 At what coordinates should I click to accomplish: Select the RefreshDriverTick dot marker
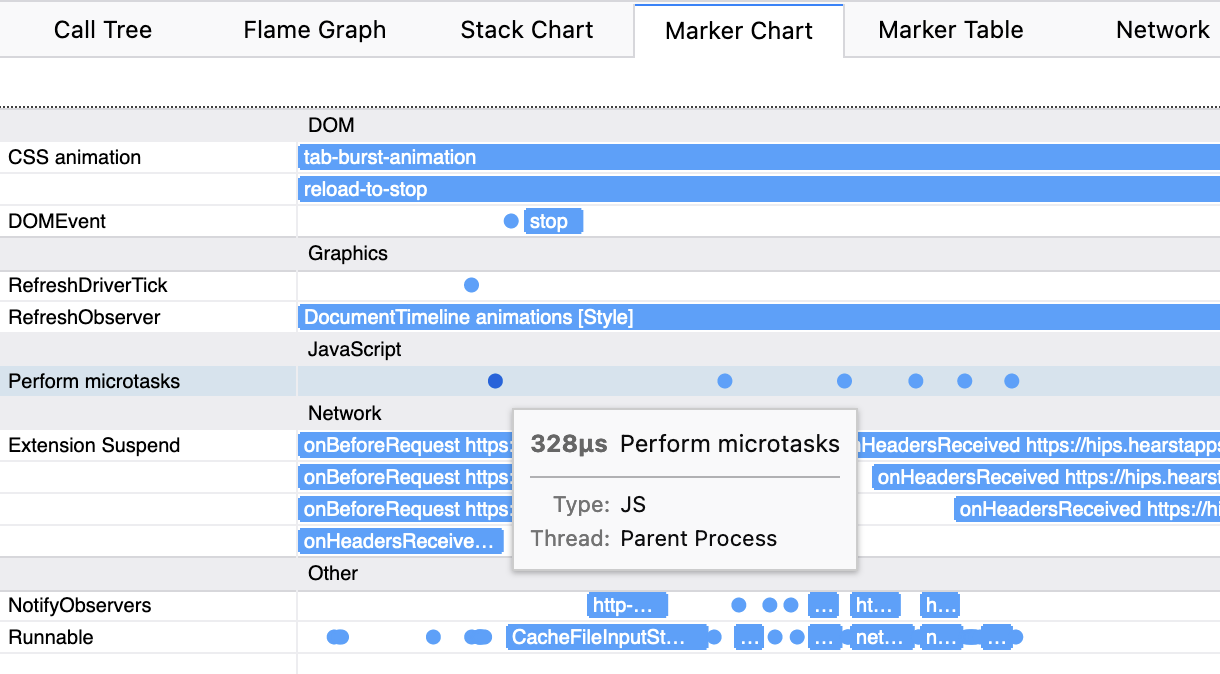click(472, 285)
